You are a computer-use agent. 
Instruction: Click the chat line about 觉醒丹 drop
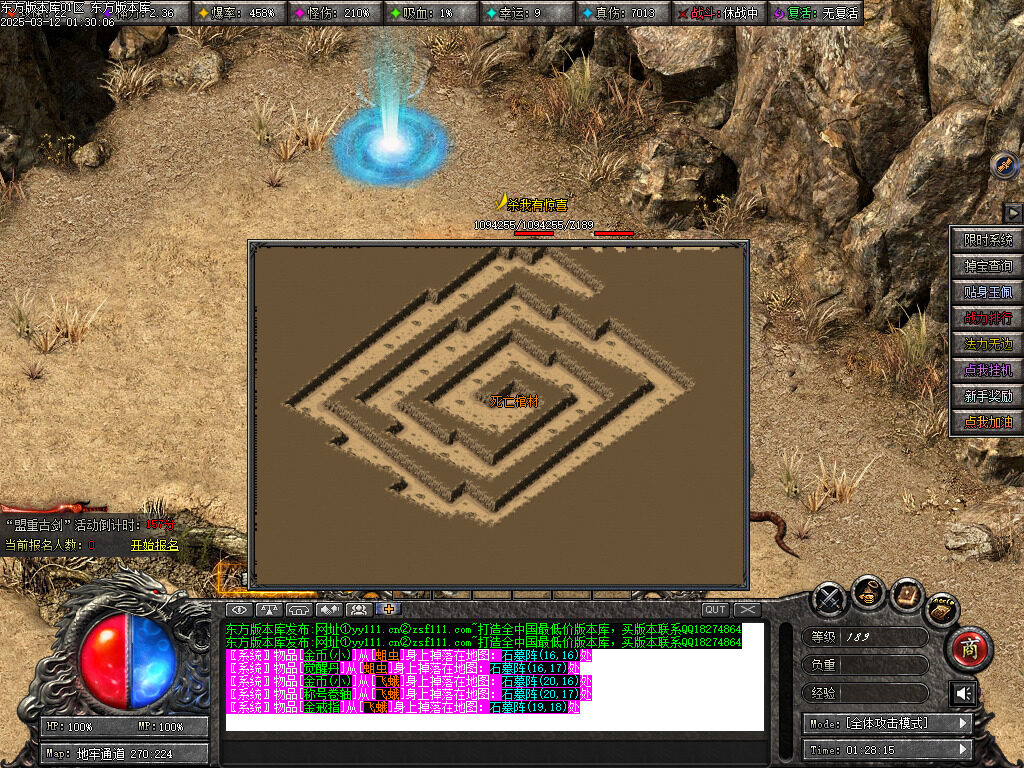coord(403,668)
